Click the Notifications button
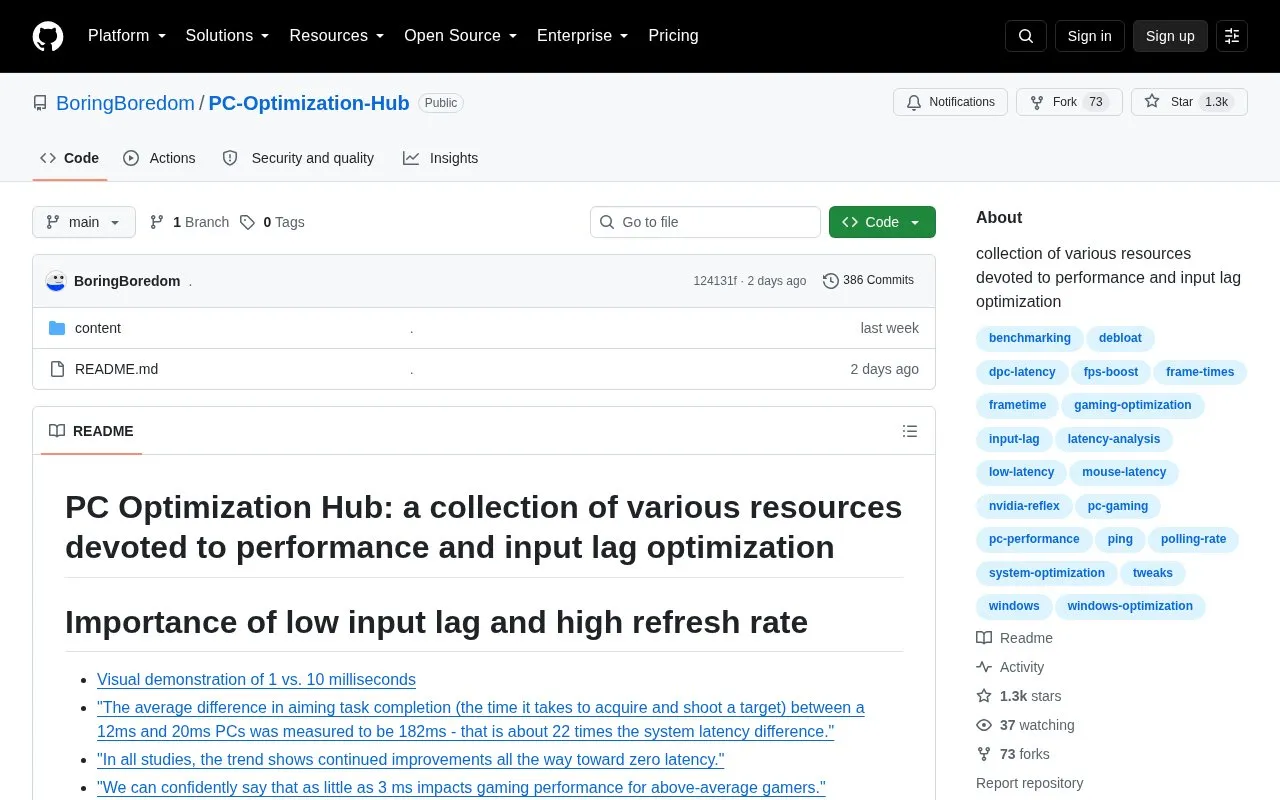This screenshot has height=800, width=1280. coord(950,102)
